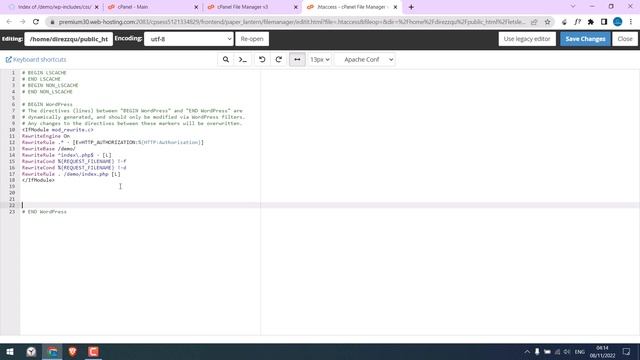This screenshot has width=640, height=360.
Task: Show hidden system tray icons
Action: point(527,352)
